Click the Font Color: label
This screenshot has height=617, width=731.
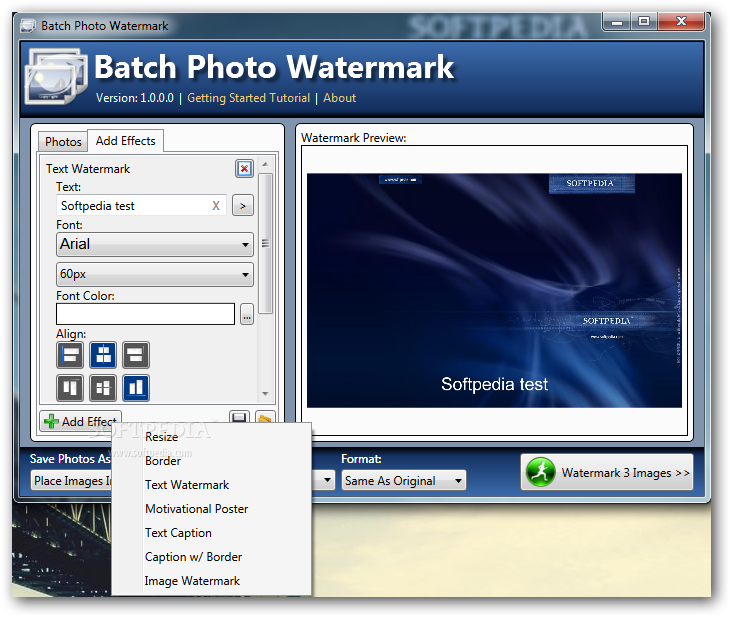(85, 296)
